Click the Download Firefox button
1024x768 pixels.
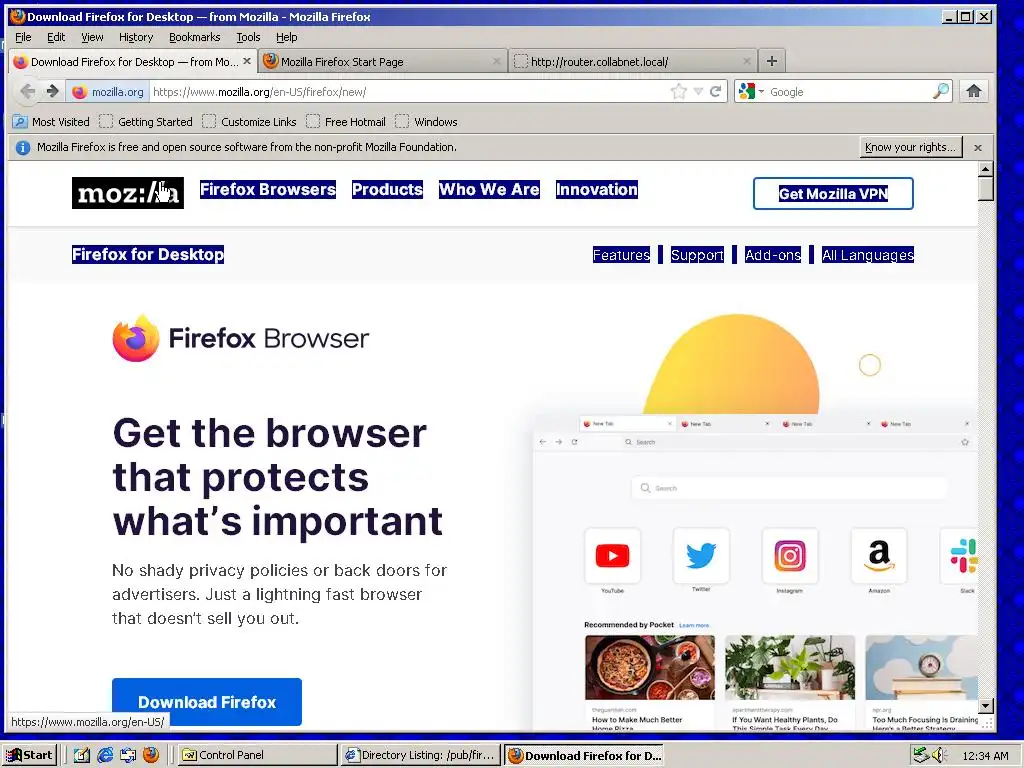tap(207, 702)
